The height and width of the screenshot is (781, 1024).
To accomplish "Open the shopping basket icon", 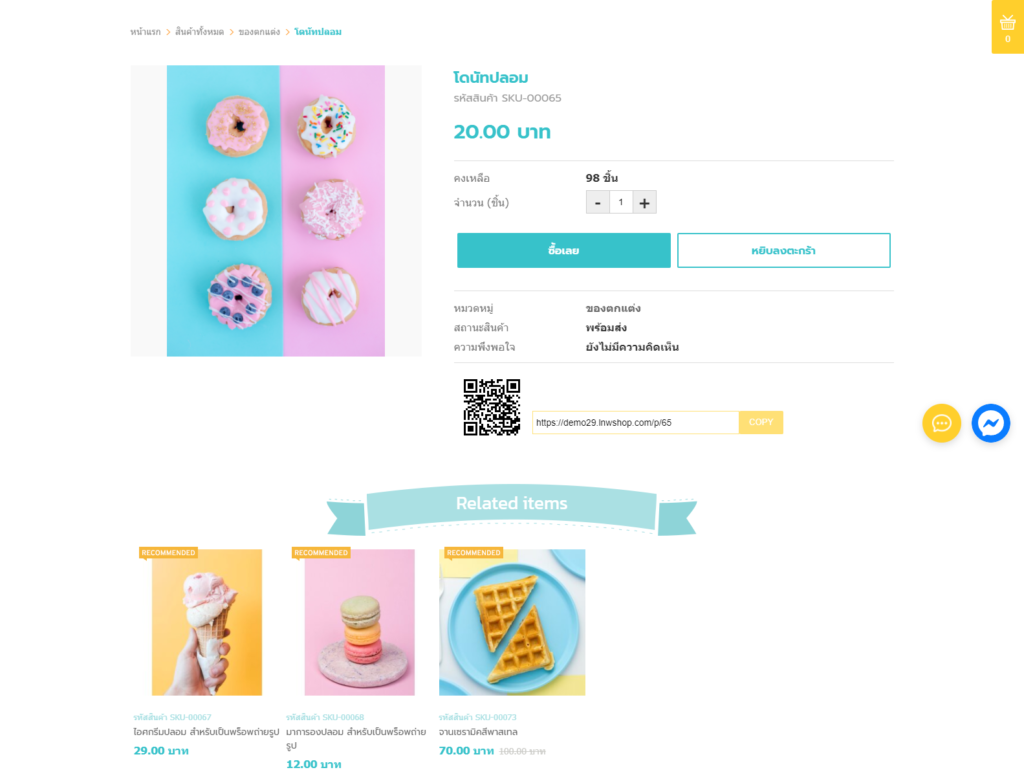I will (x=1007, y=25).
